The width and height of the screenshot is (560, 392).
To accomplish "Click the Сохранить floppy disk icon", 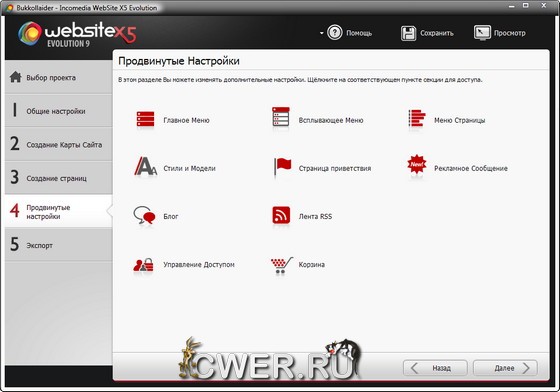I will click(408, 33).
